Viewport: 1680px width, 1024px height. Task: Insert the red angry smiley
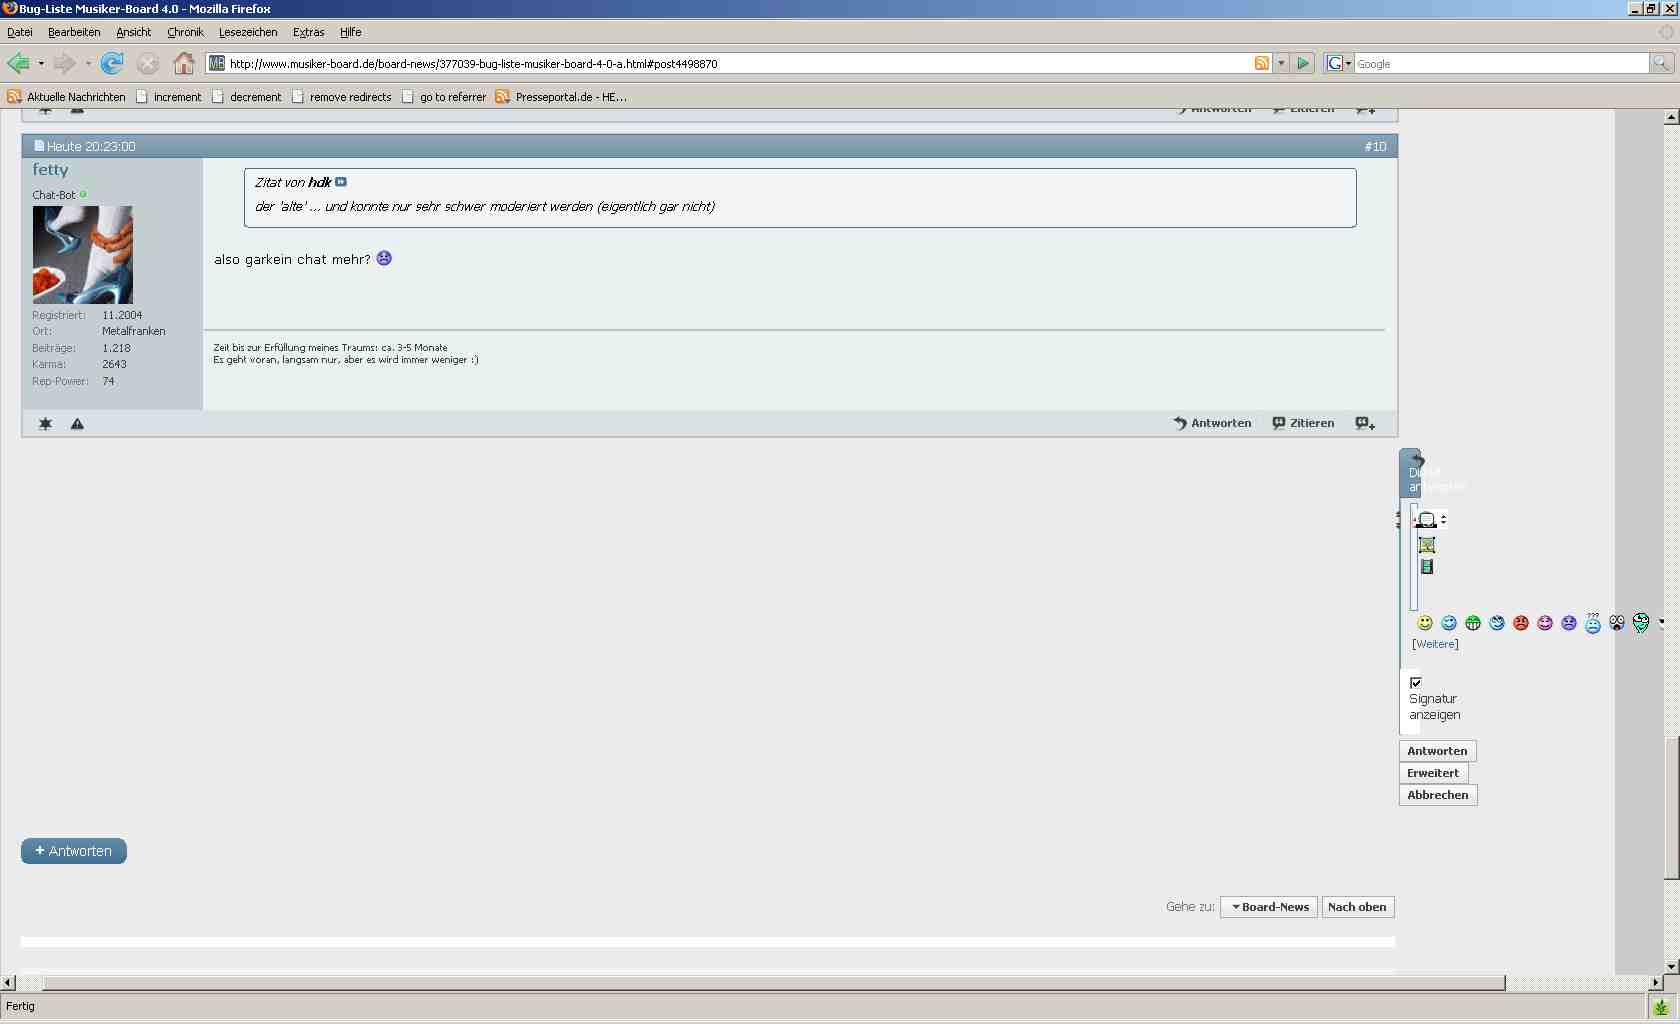pyautogui.click(x=1521, y=623)
